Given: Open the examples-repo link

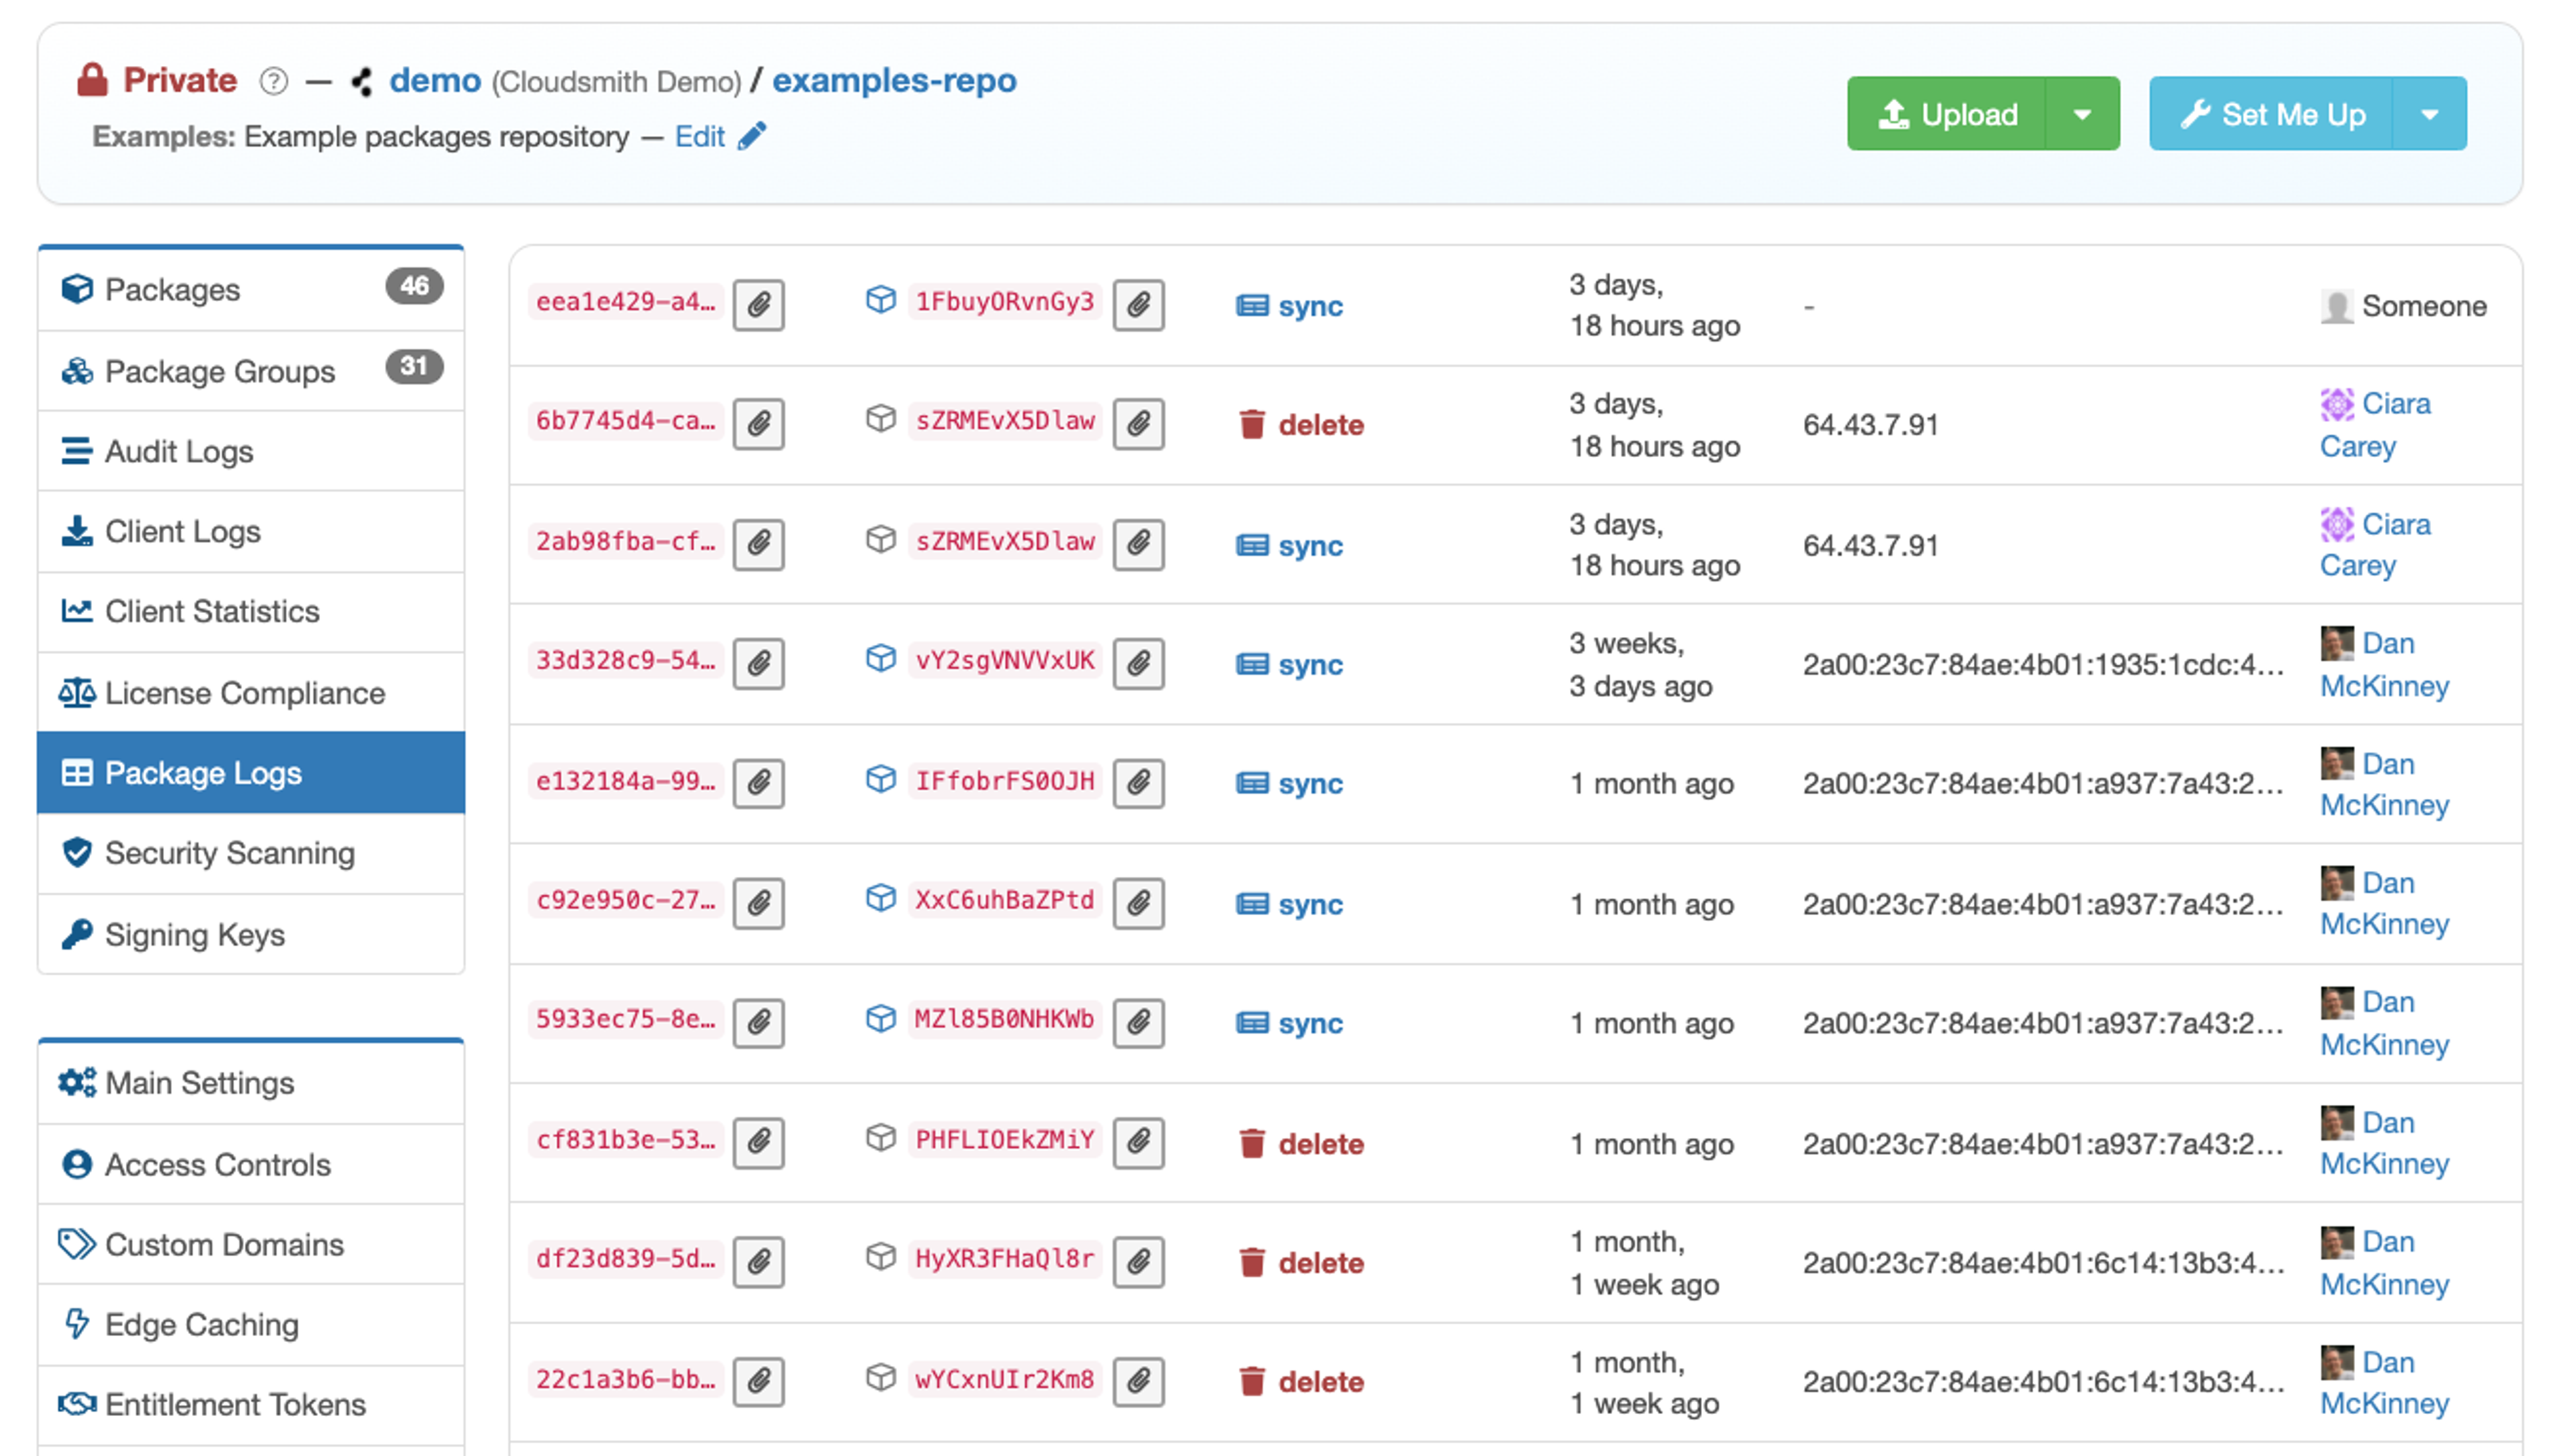Looking at the screenshot, I should click(x=894, y=80).
